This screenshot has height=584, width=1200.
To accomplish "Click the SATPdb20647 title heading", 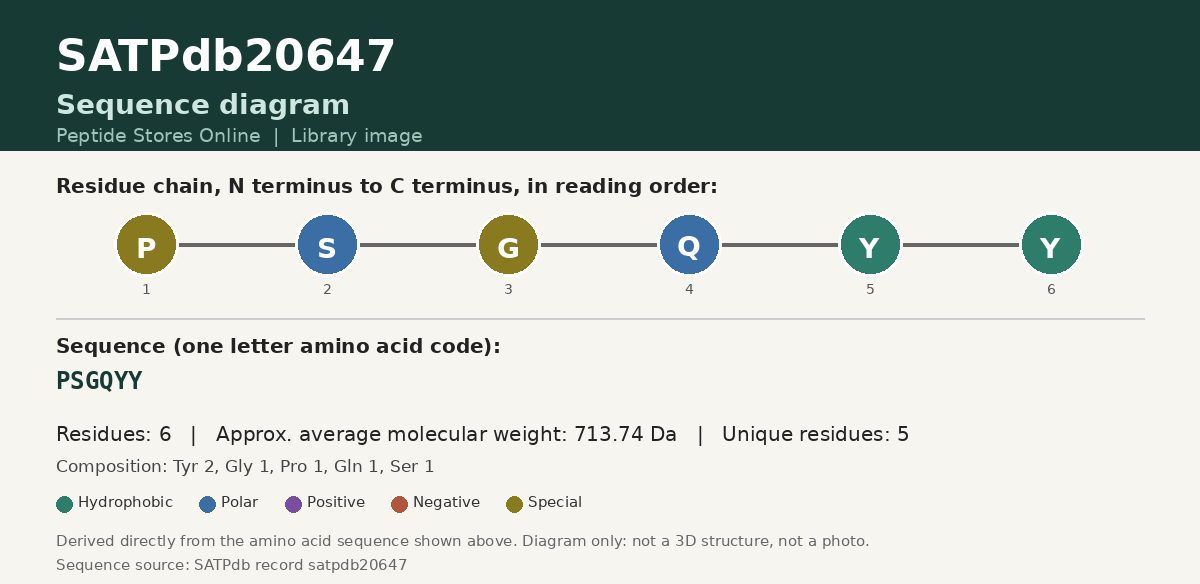I will click(x=226, y=57).
